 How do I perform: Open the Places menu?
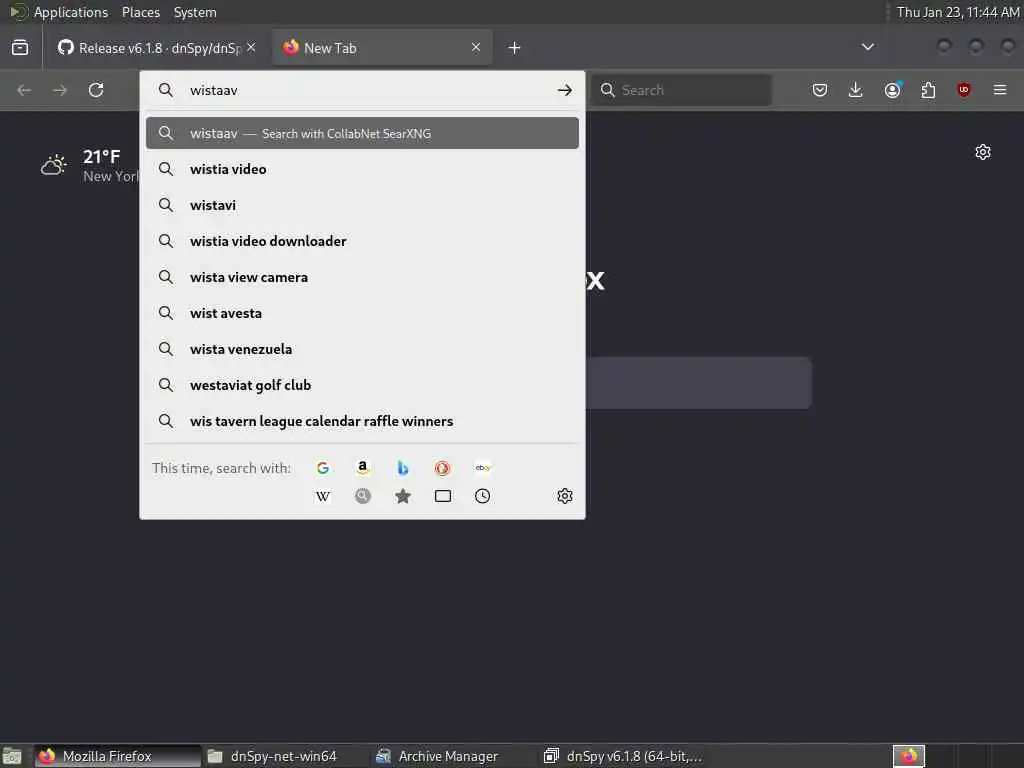pyautogui.click(x=141, y=12)
